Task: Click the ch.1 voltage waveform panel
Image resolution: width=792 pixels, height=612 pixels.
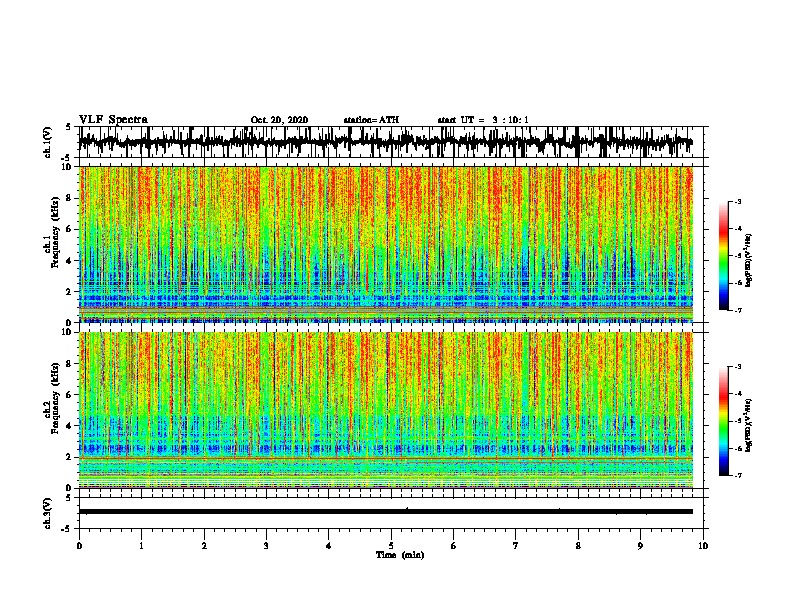Action: pos(390,142)
